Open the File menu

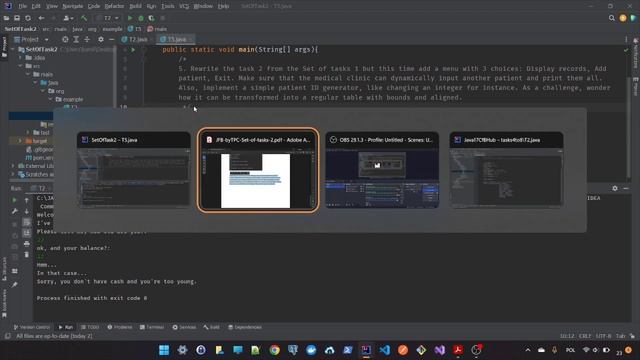pyautogui.click(x=22, y=6)
